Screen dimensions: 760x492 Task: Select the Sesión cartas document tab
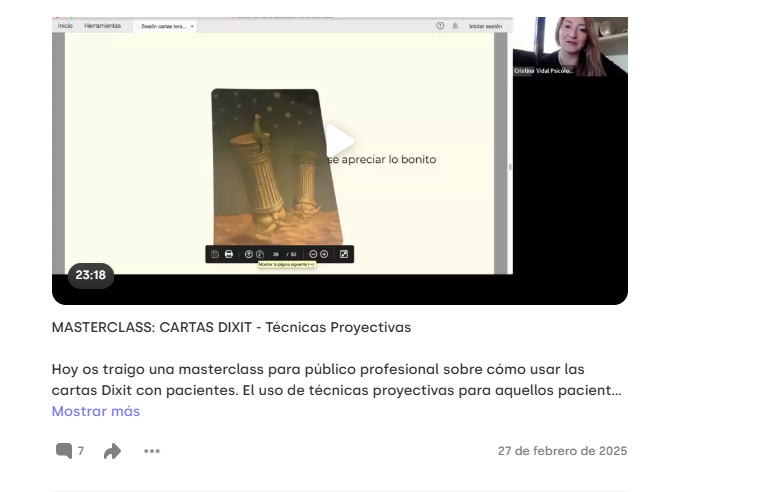pyautogui.click(x=163, y=26)
